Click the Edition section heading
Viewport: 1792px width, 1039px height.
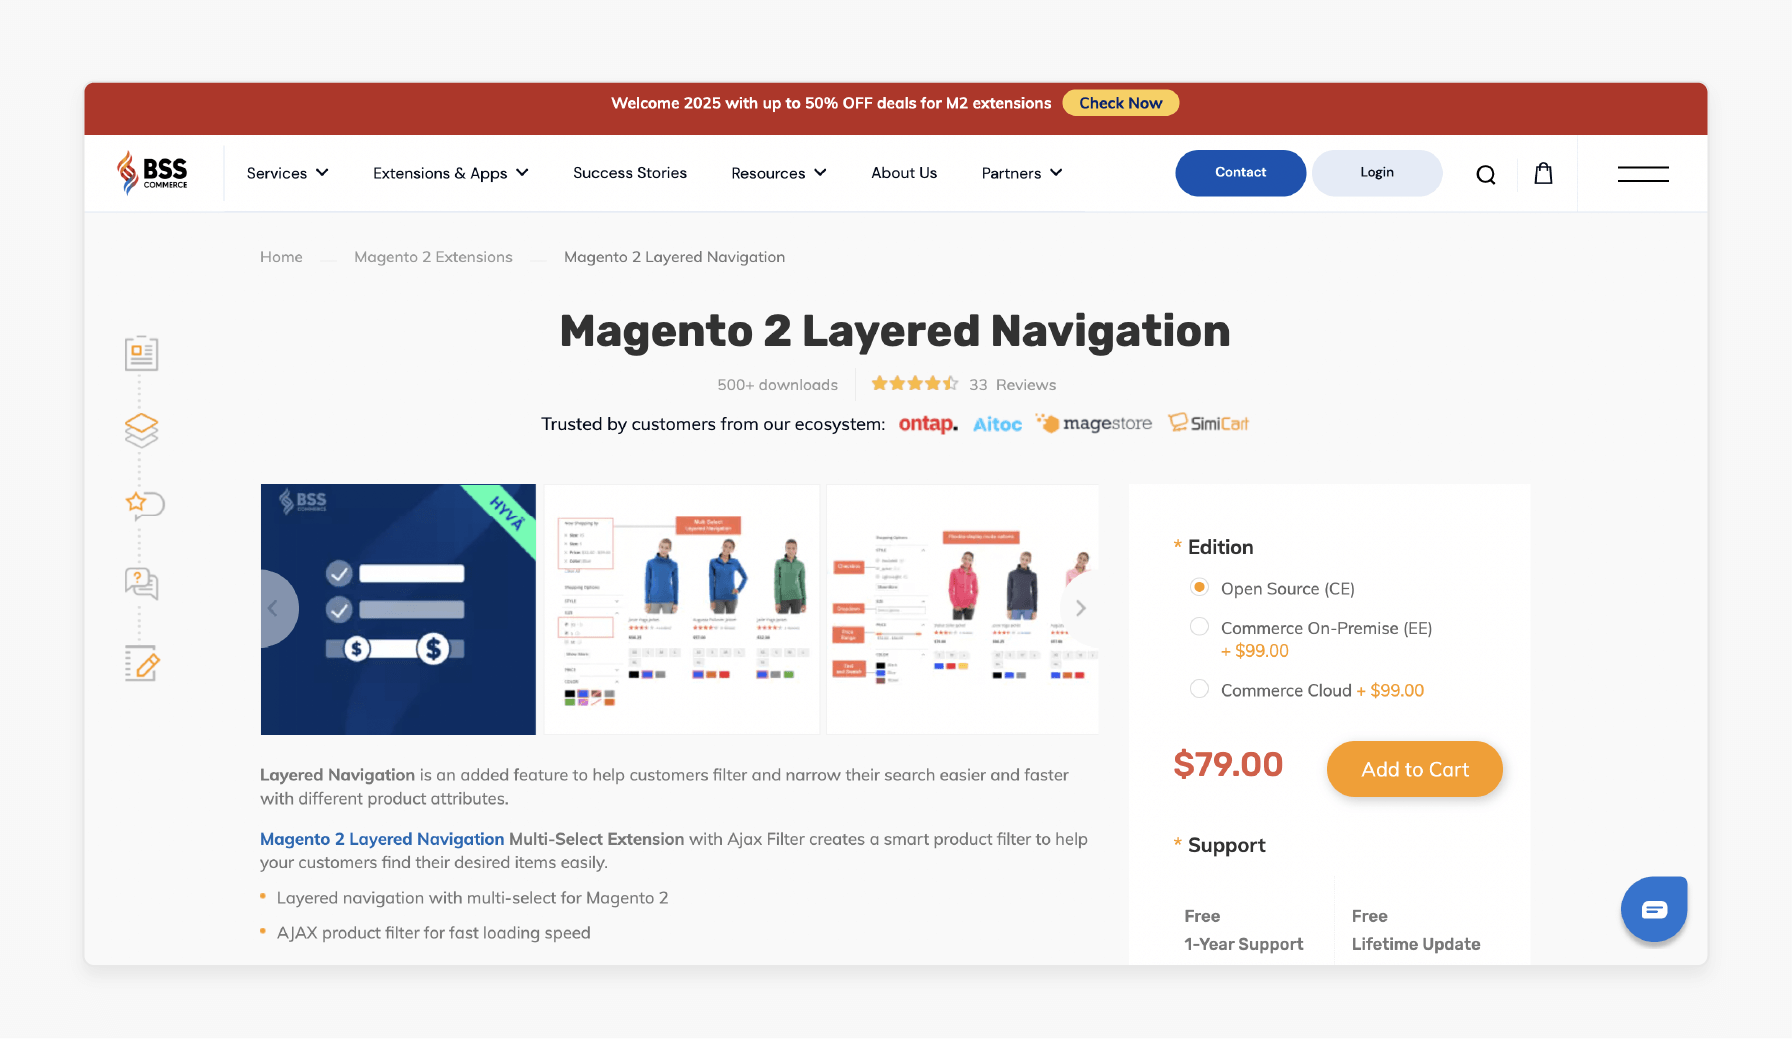[1220, 547]
